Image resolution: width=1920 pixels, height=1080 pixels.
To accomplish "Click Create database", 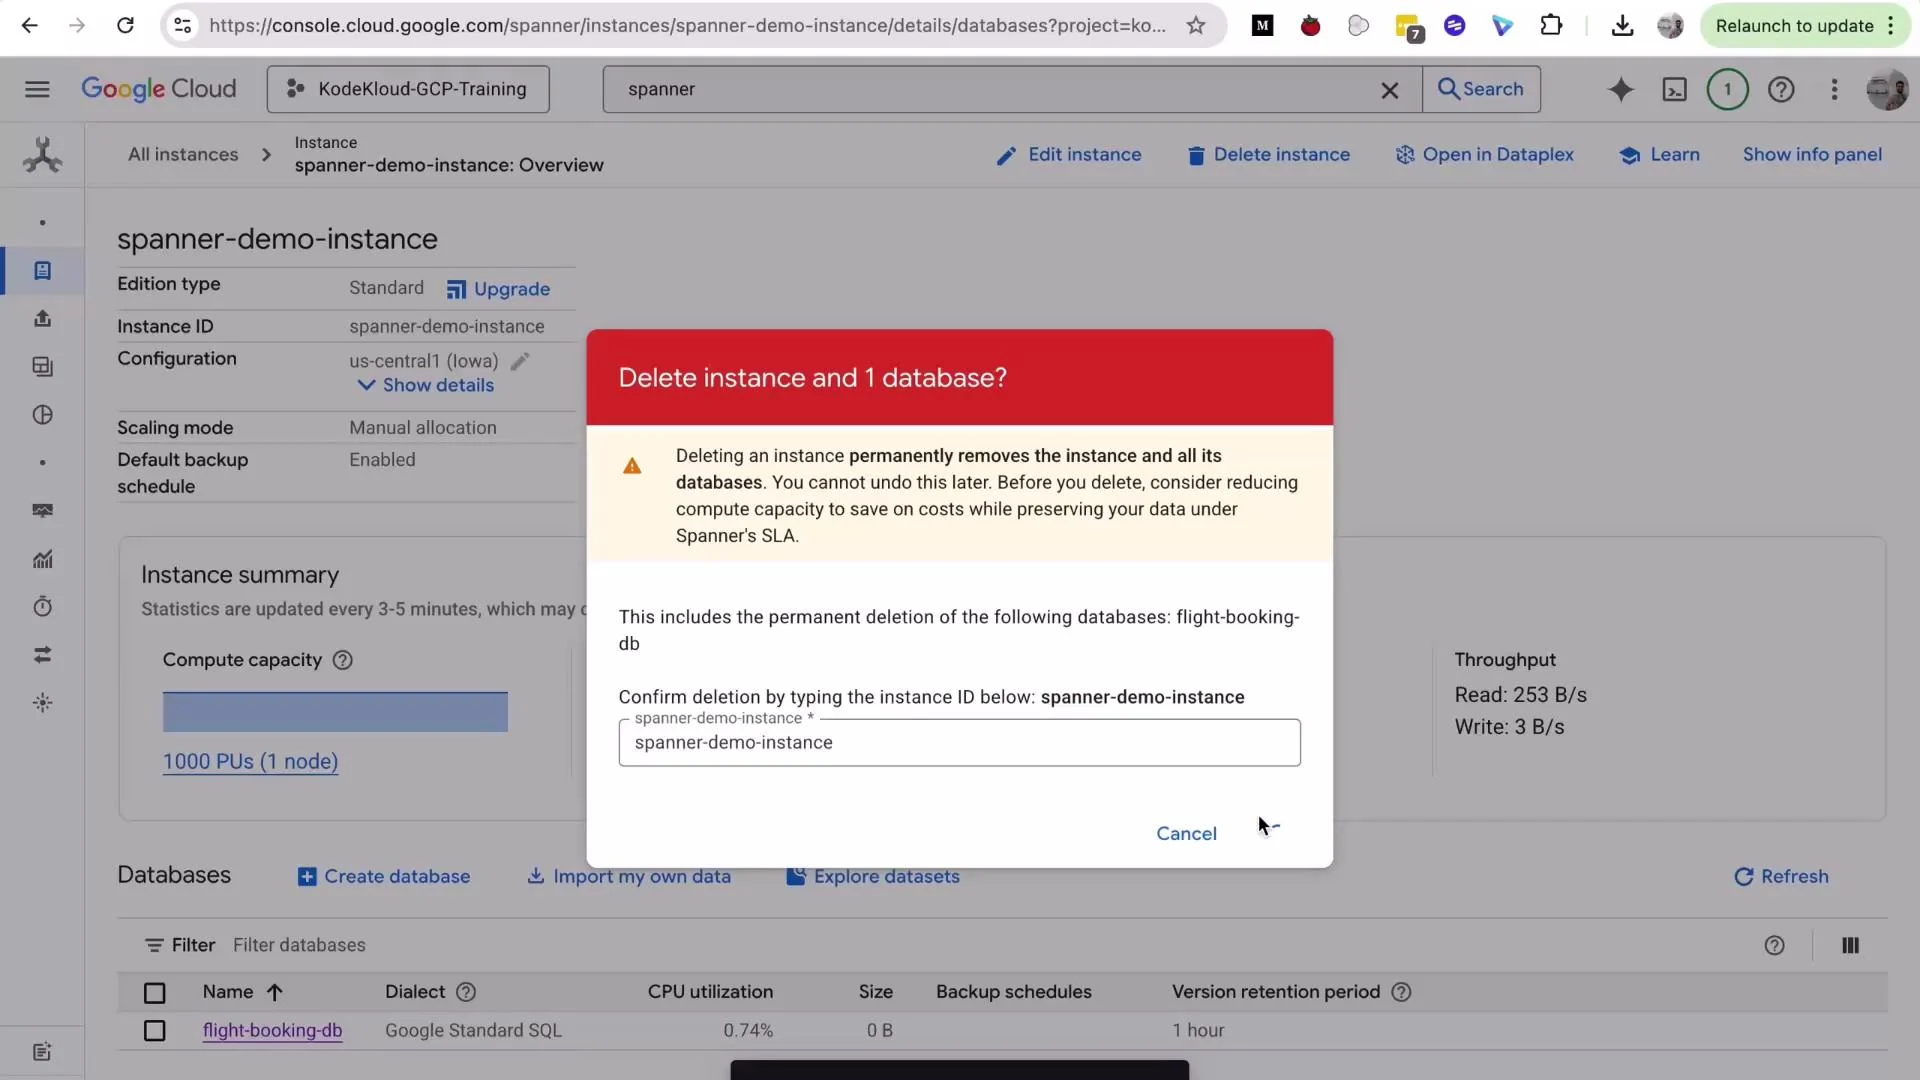I will (x=384, y=876).
